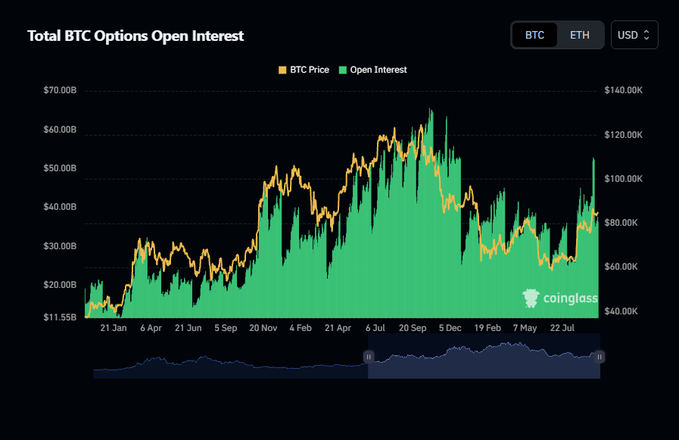Click the $80.00K right axis label

[x=621, y=223]
